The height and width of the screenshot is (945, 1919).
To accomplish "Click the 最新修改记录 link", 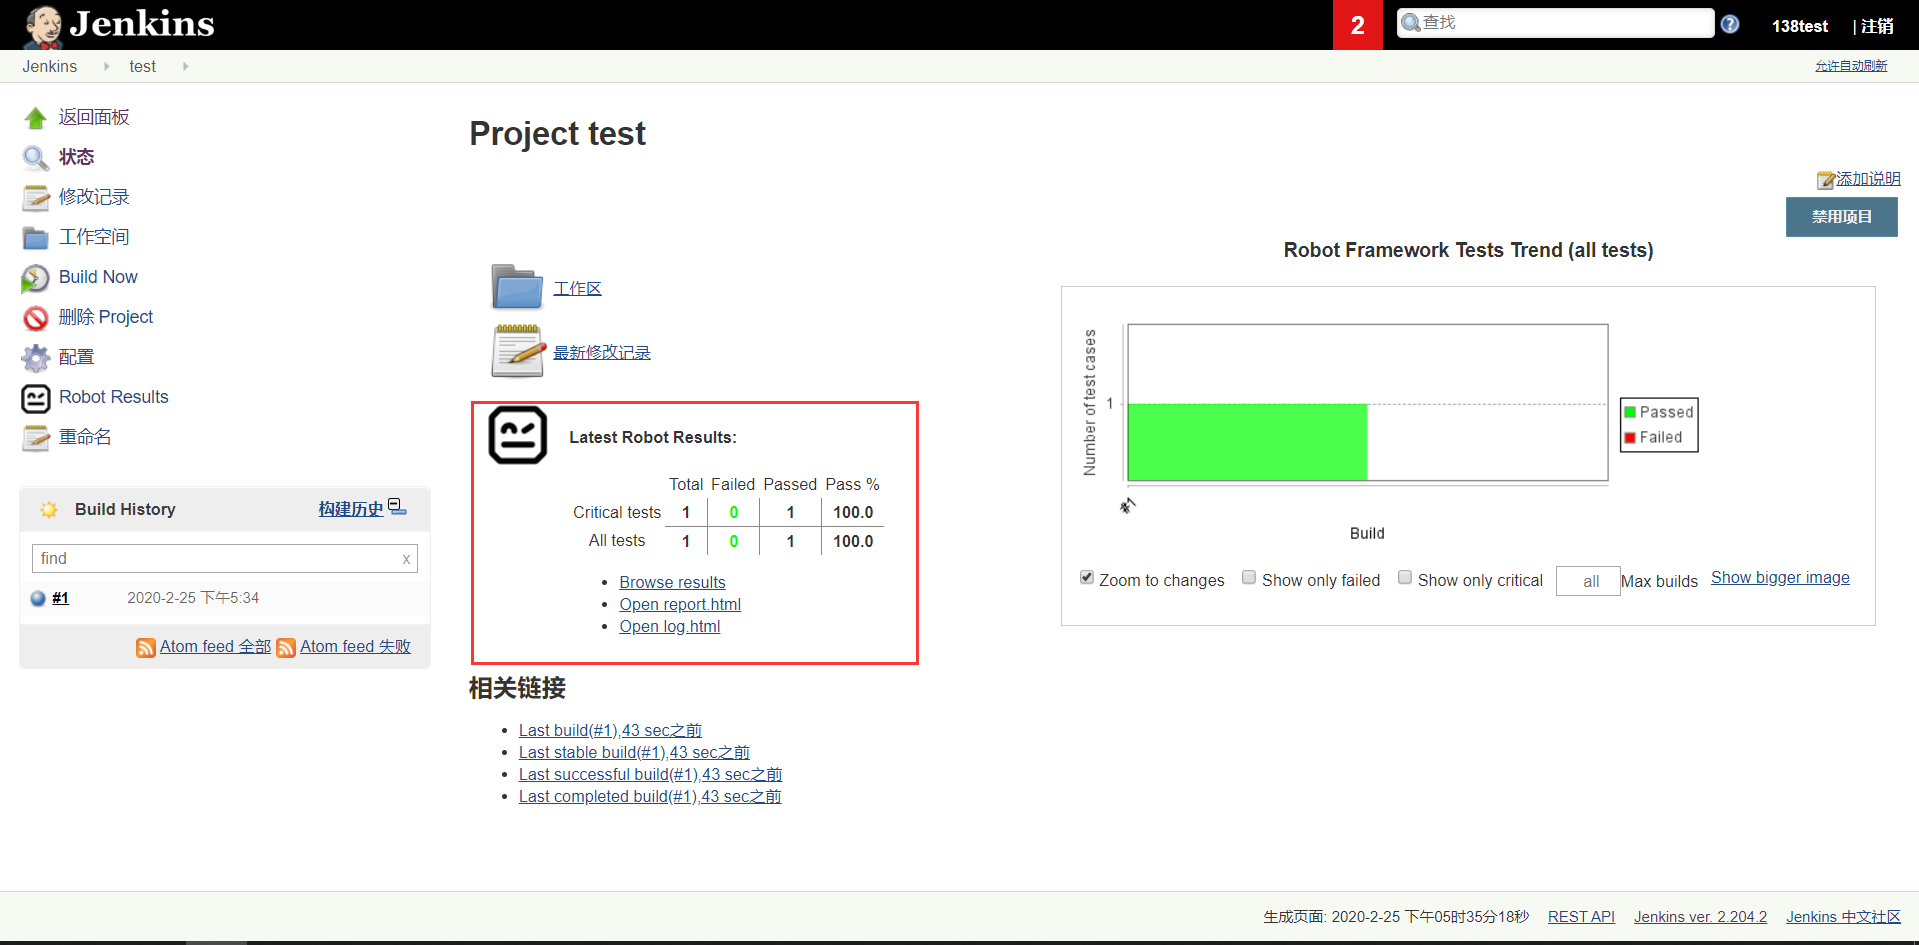I will click(x=601, y=353).
